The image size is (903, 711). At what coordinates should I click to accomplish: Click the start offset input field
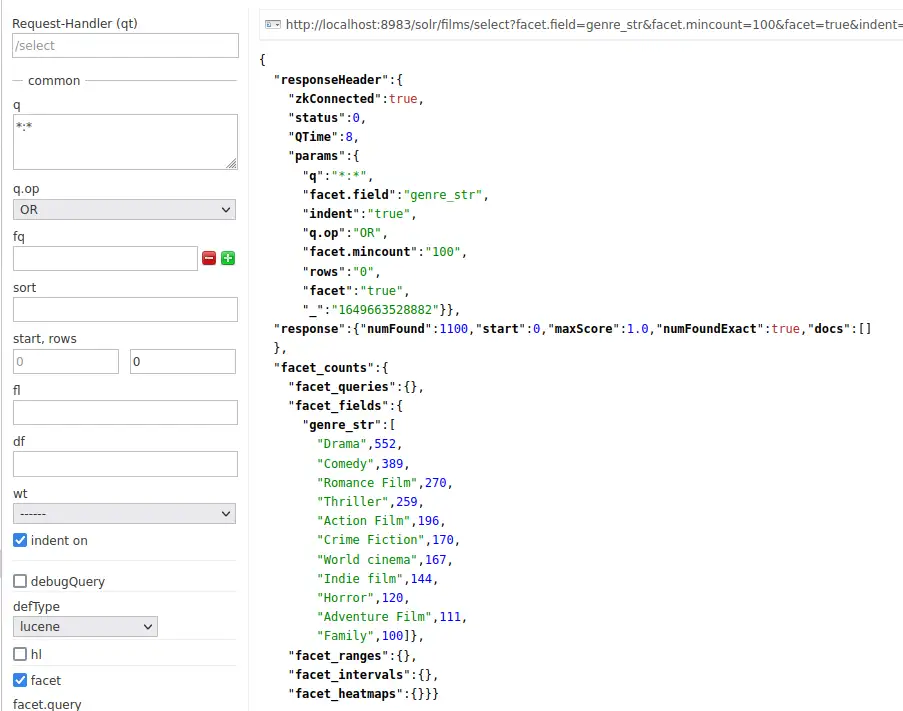tap(66, 362)
